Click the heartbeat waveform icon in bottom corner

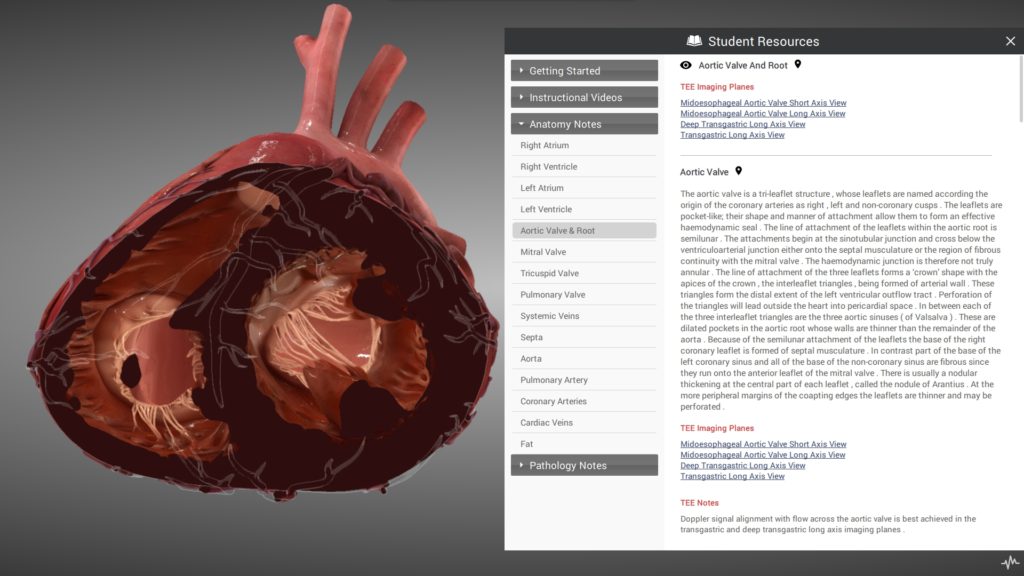pyautogui.click(x=1009, y=562)
